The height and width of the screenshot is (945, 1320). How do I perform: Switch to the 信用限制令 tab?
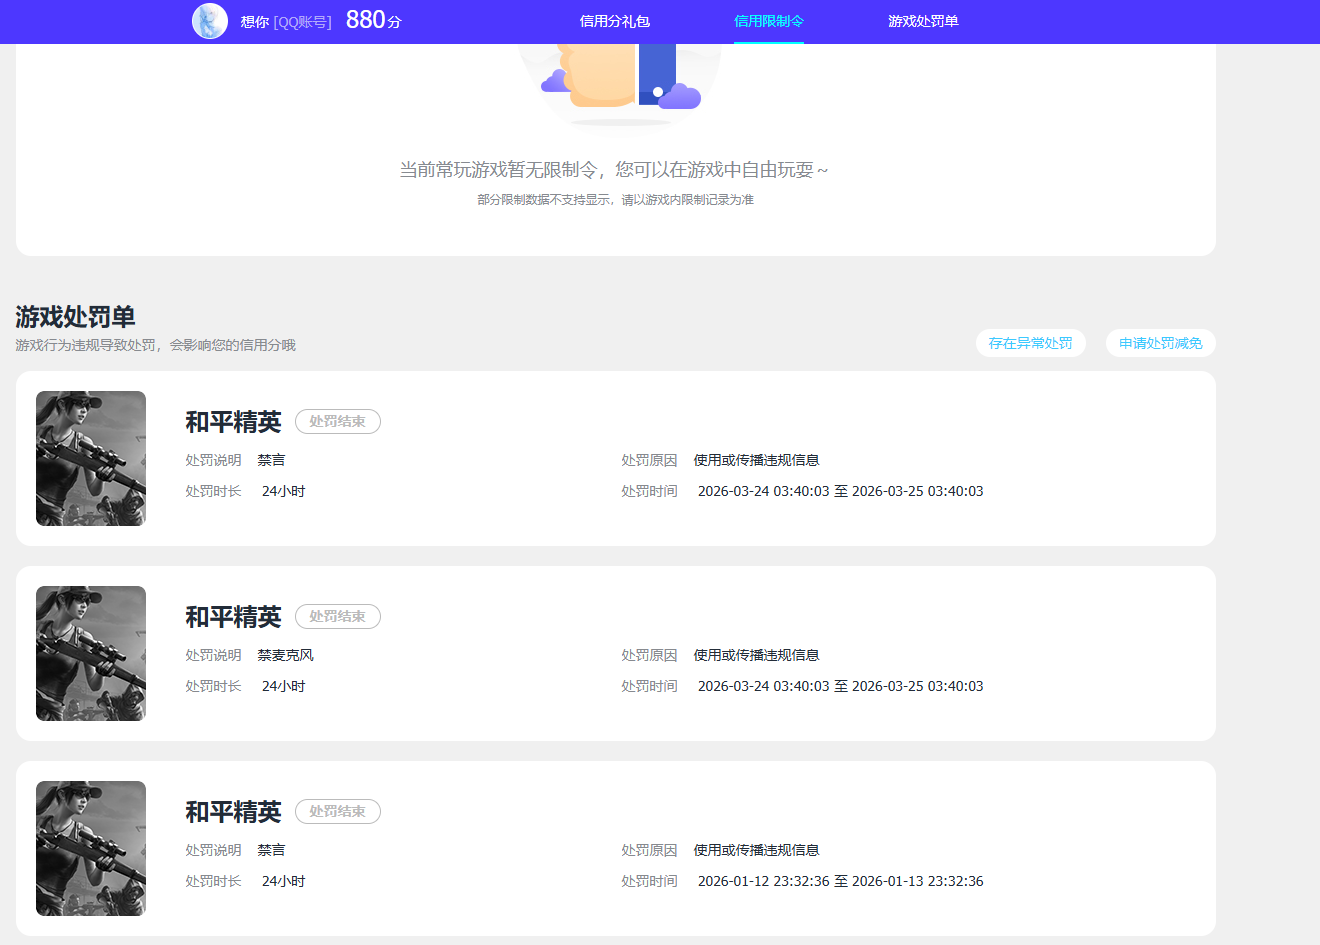tap(769, 21)
